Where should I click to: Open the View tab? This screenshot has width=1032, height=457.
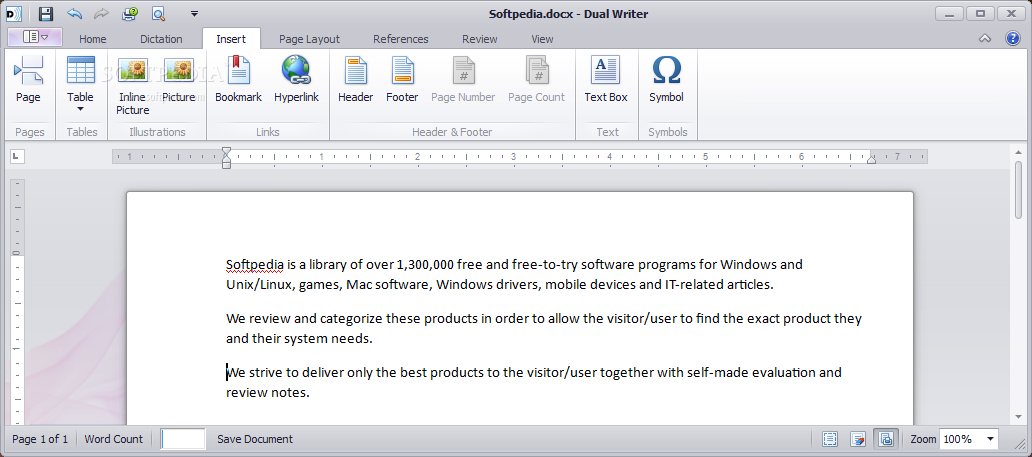542,39
